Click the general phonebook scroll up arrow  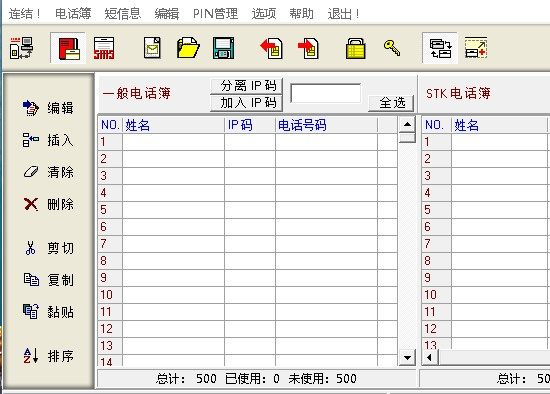407,124
